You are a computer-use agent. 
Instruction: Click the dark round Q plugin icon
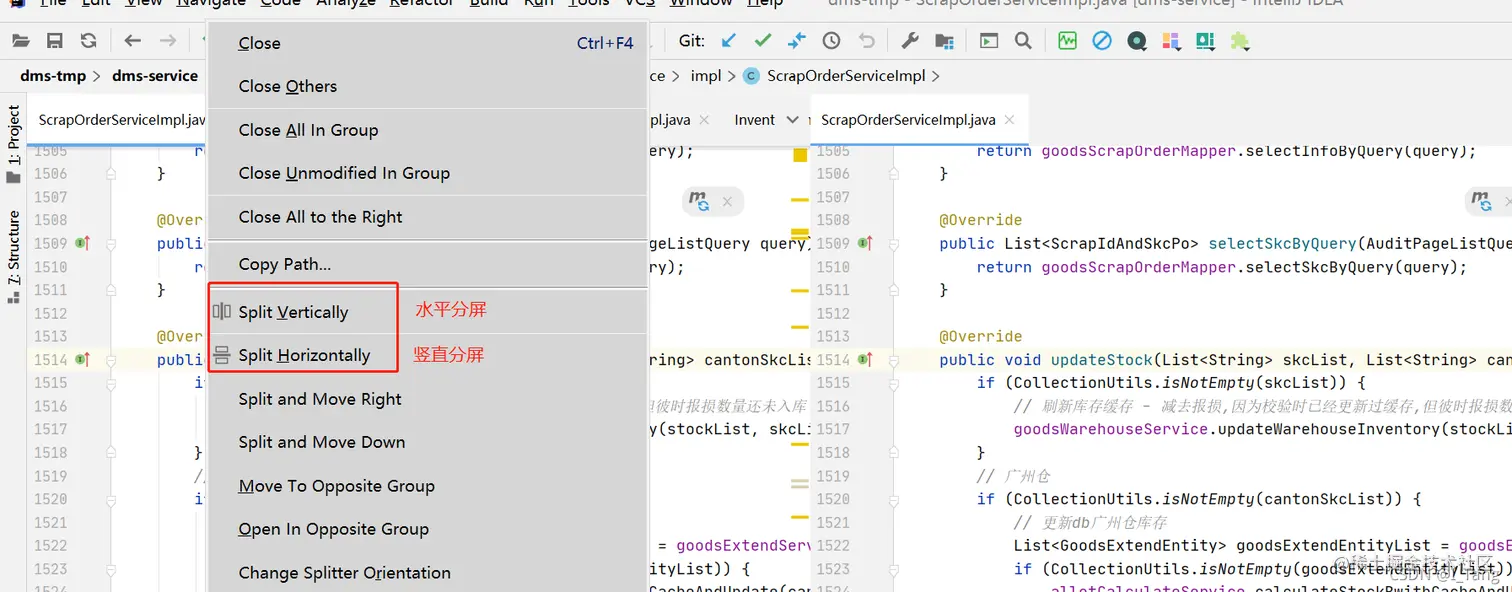tap(1136, 41)
